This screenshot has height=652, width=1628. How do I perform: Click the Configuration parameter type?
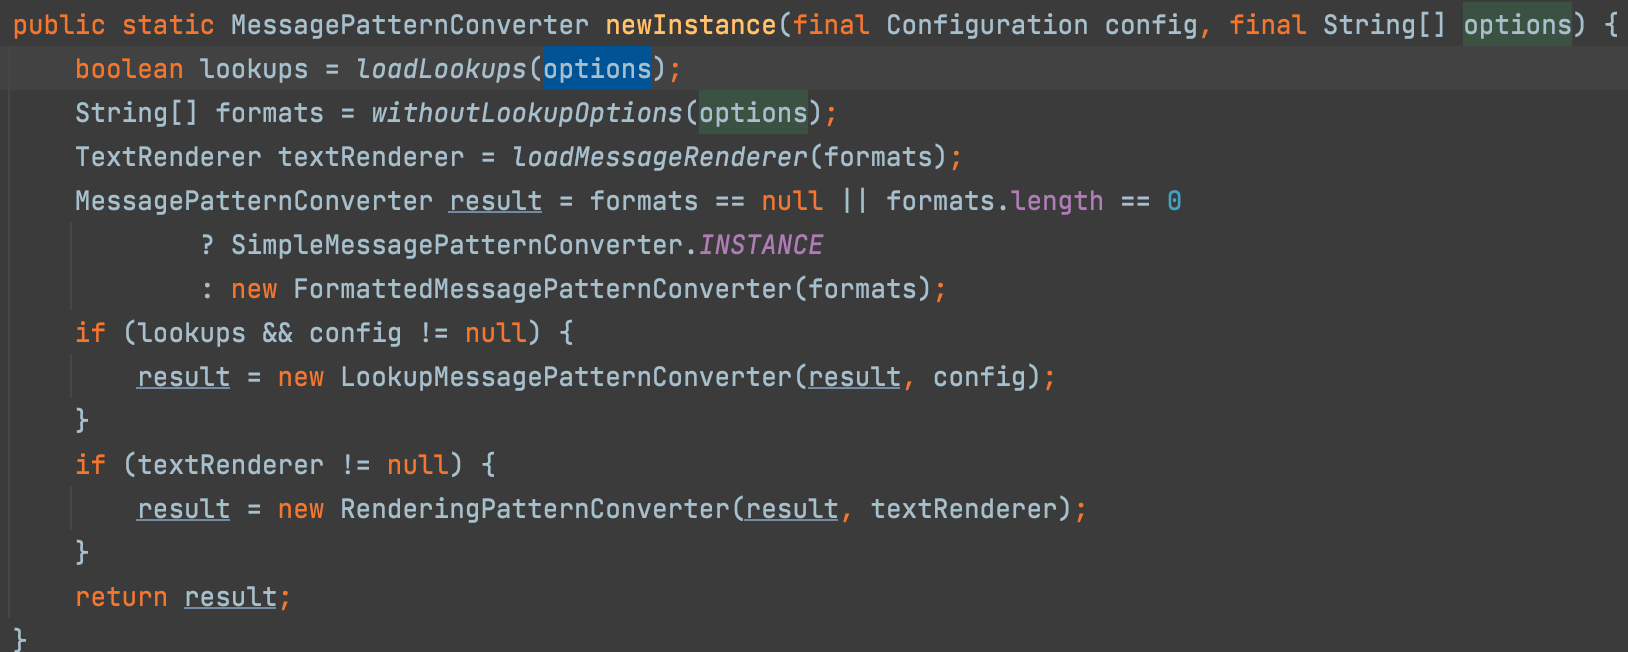987,25
